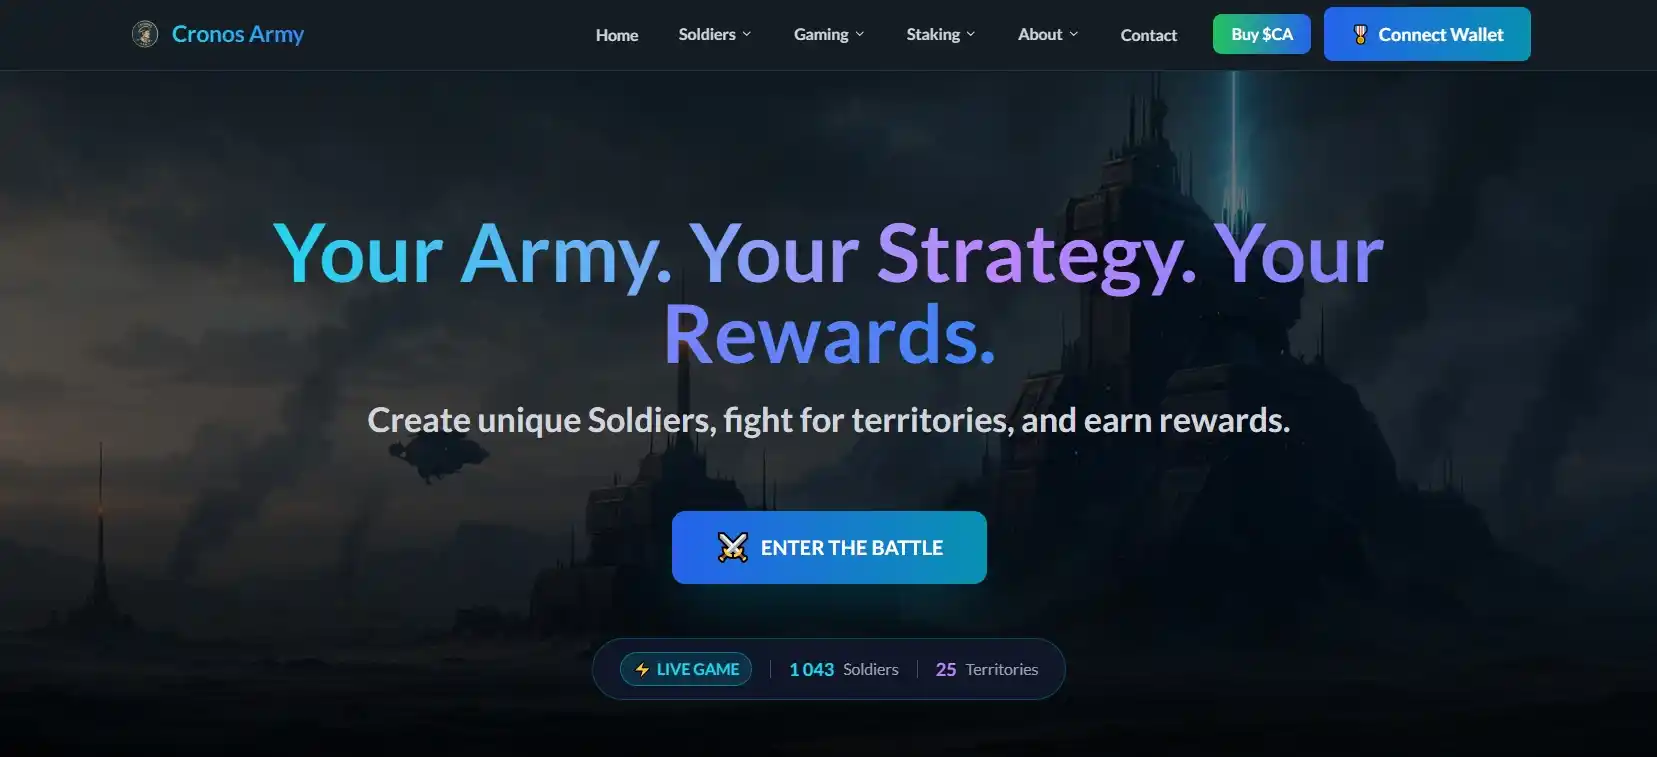Expand the Staking dropdown chevron
The height and width of the screenshot is (757, 1657).
tap(970, 34)
